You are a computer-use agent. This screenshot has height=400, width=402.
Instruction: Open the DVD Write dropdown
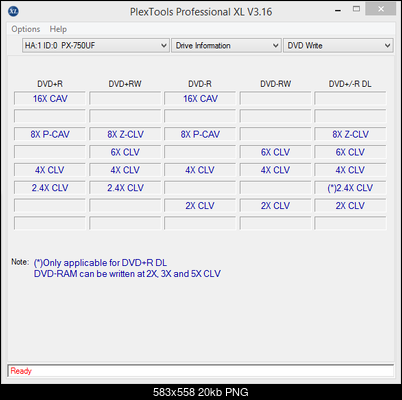click(338, 45)
